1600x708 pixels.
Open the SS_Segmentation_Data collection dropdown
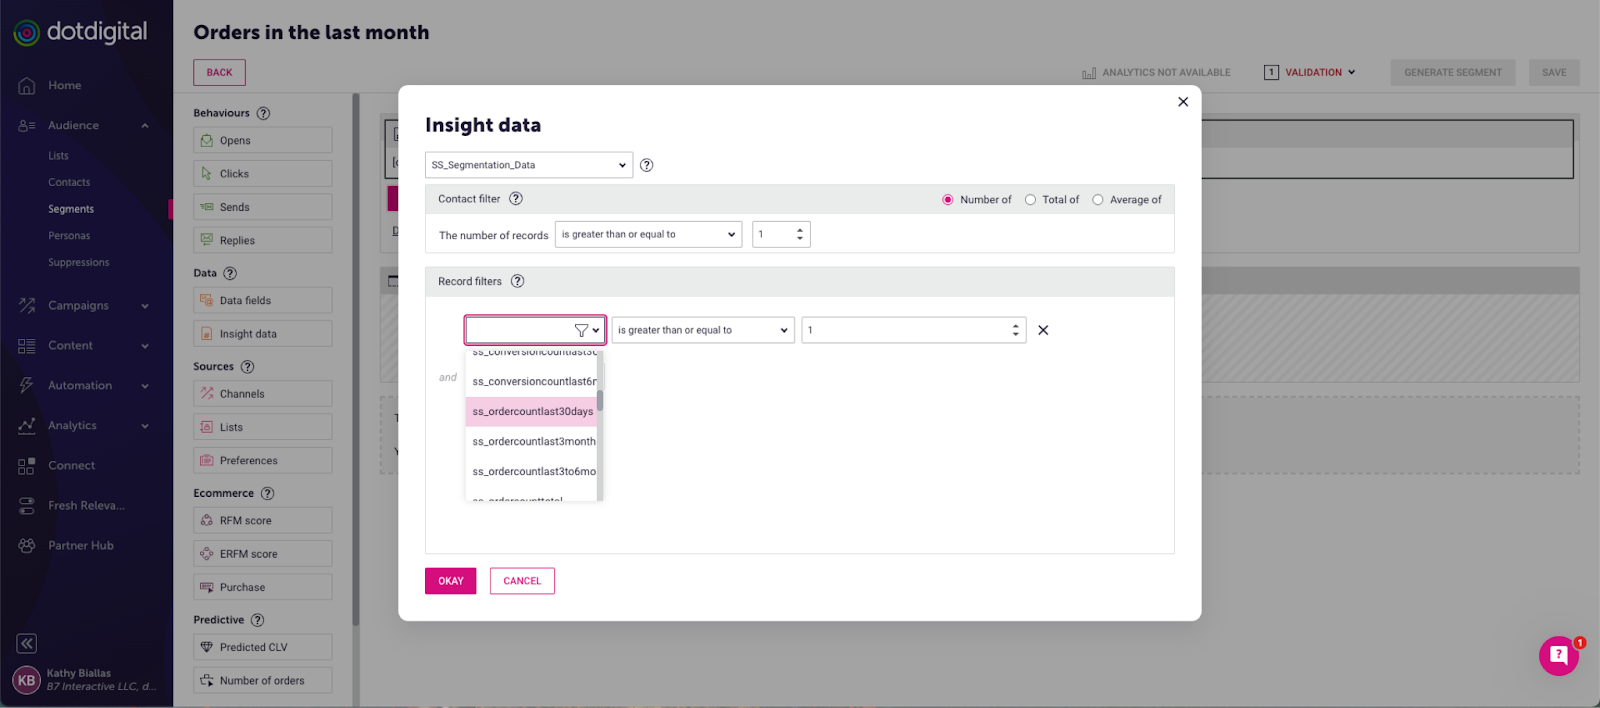click(x=528, y=165)
